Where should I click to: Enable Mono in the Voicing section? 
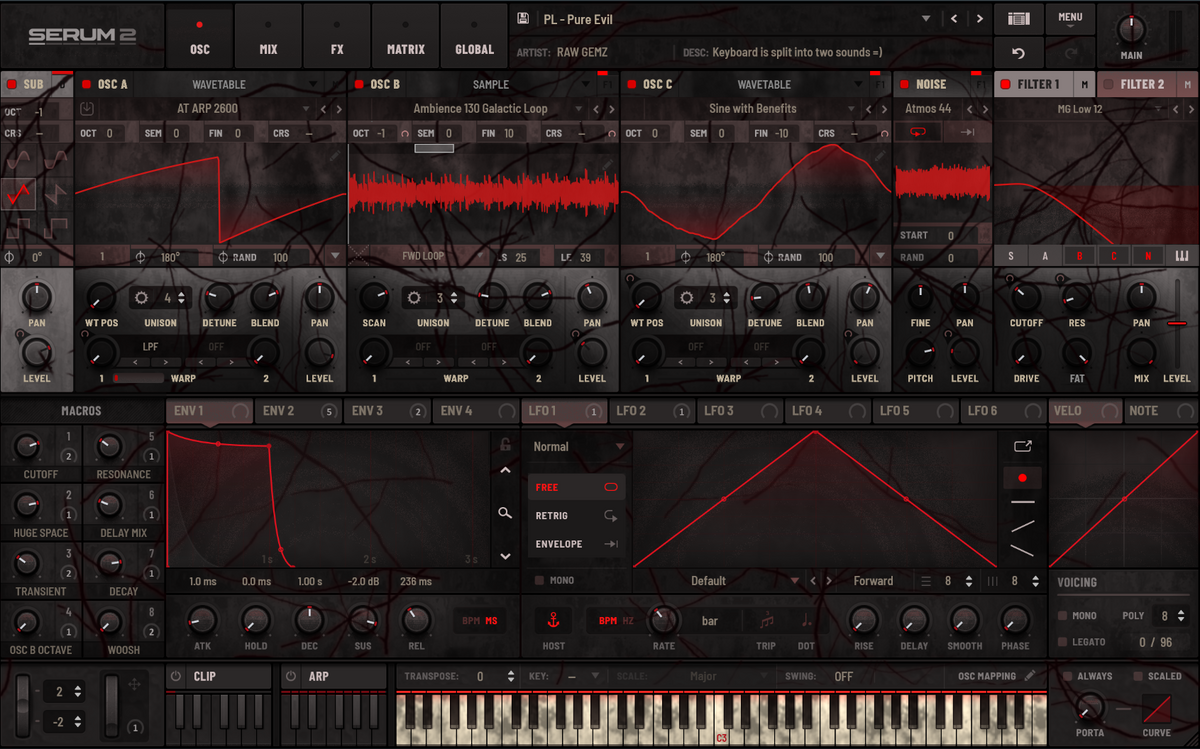tap(1062, 616)
